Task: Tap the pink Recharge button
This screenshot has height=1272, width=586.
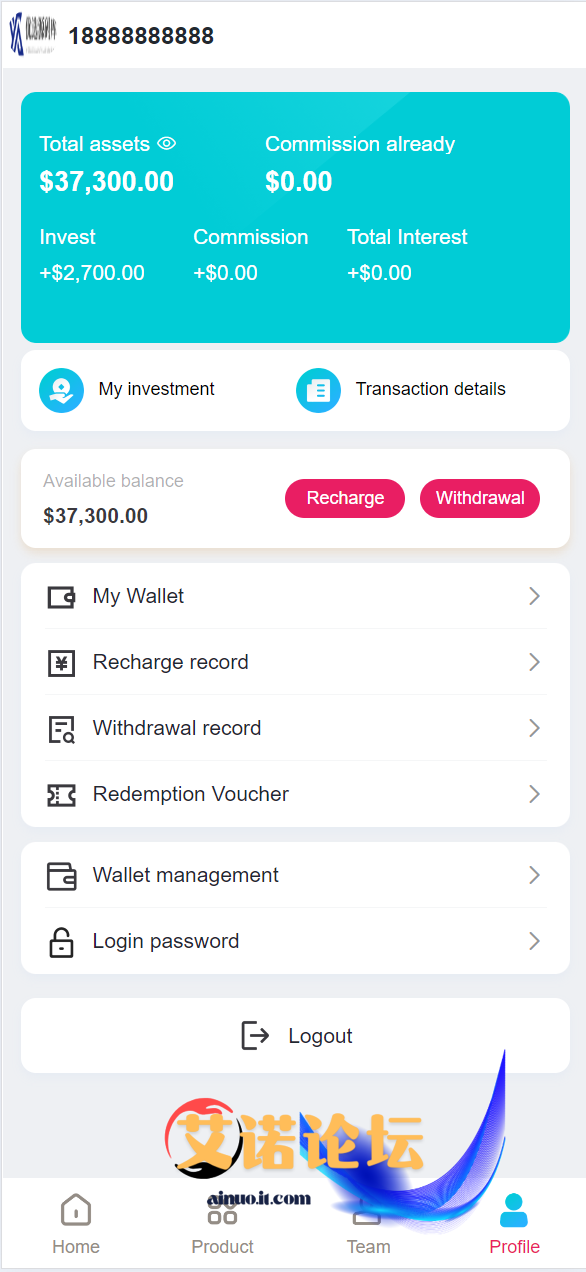Action: tap(345, 499)
